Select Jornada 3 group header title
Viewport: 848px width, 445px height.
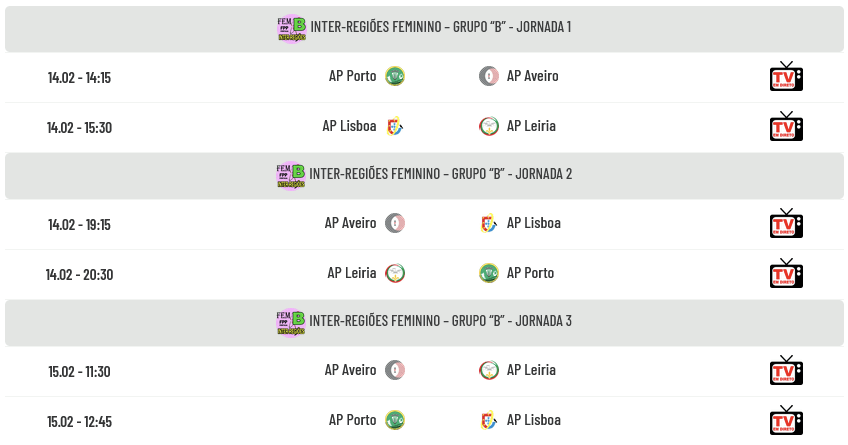pyautogui.click(x=440, y=321)
